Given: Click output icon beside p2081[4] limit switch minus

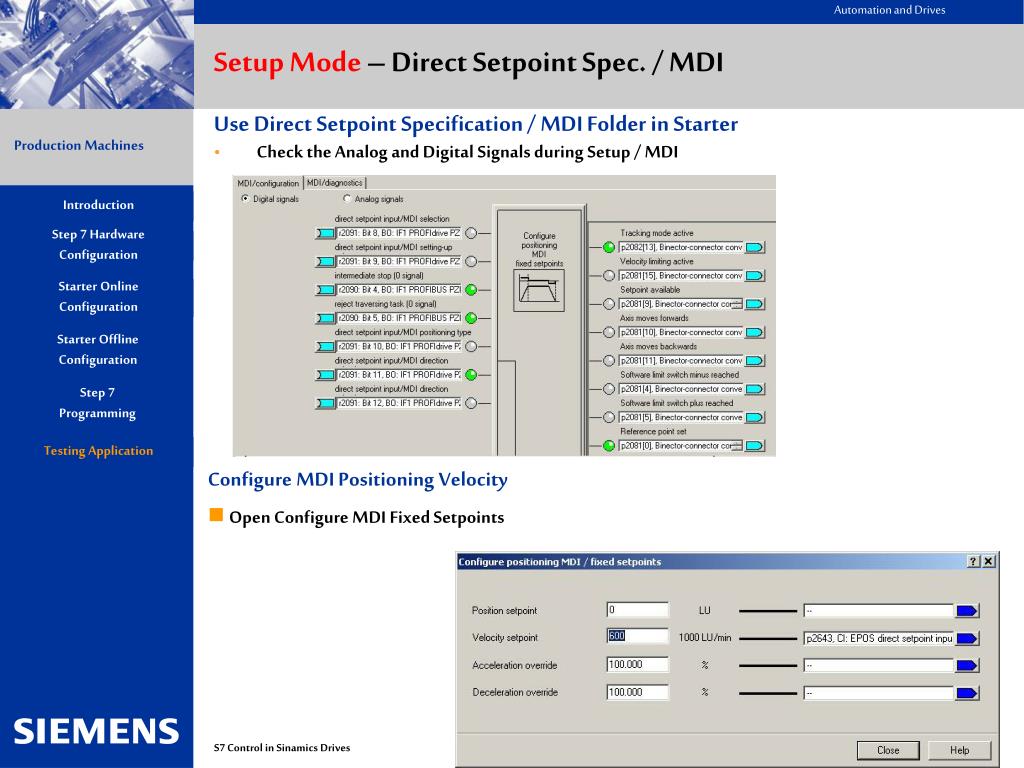Looking at the screenshot, I should click(755, 389).
